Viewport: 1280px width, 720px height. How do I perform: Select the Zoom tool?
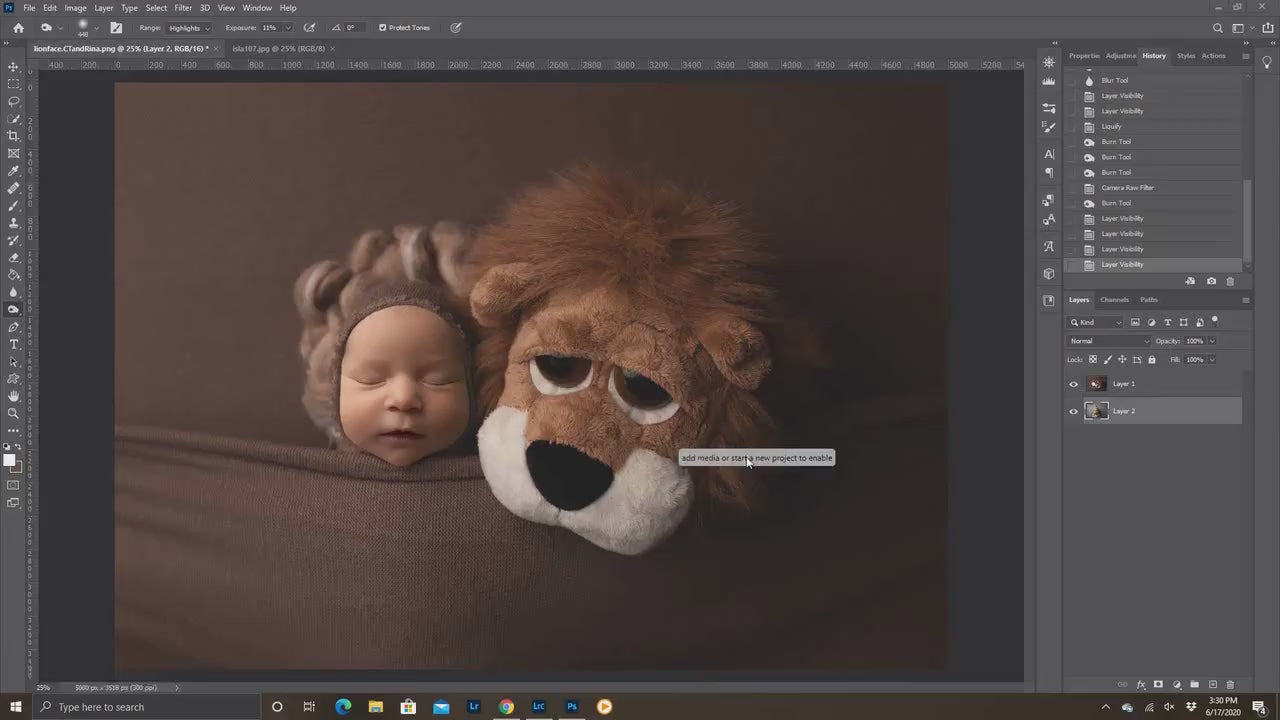(x=13, y=413)
